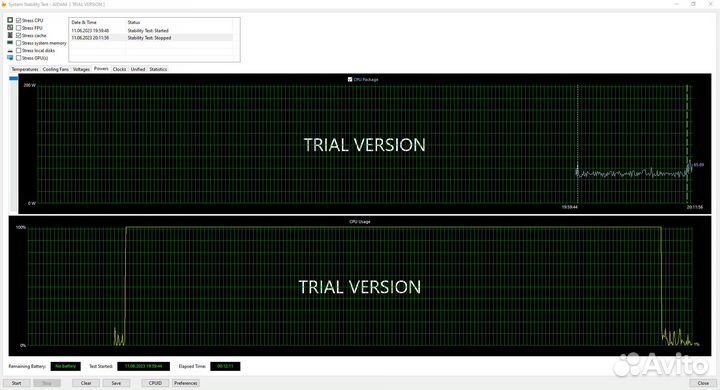This screenshot has width=720, height=390.
Task: Click the Save button
Action: 116,383
